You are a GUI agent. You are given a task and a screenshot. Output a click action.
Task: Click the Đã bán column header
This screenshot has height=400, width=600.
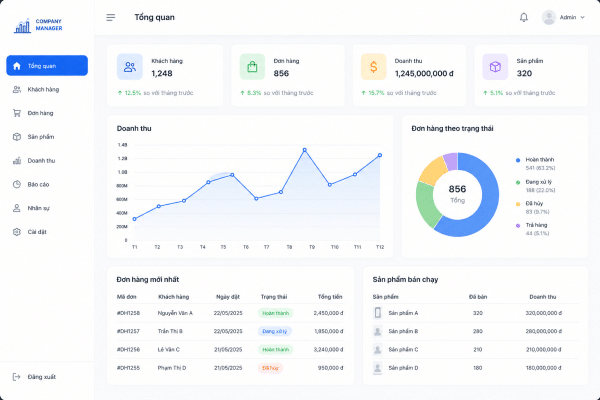pyautogui.click(x=478, y=297)
